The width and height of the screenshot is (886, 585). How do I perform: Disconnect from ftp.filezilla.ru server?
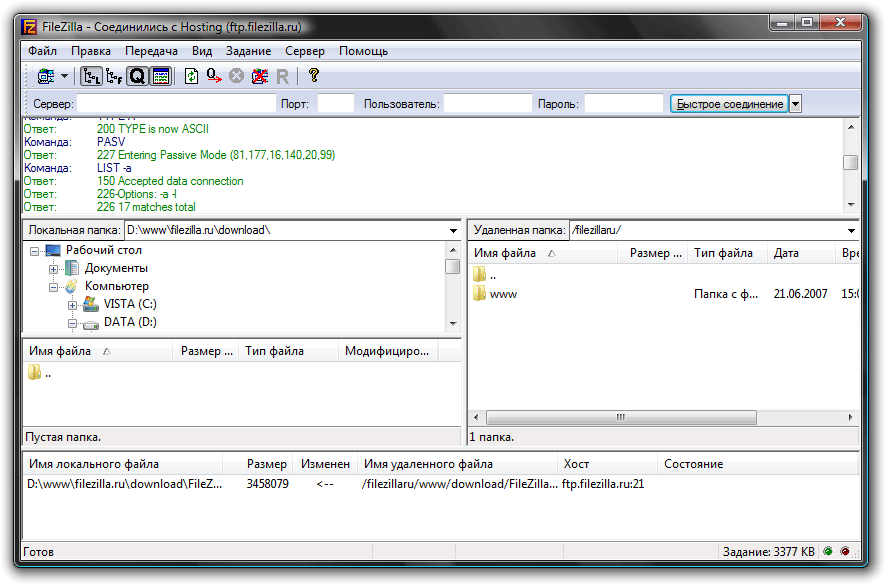[258, 76]
